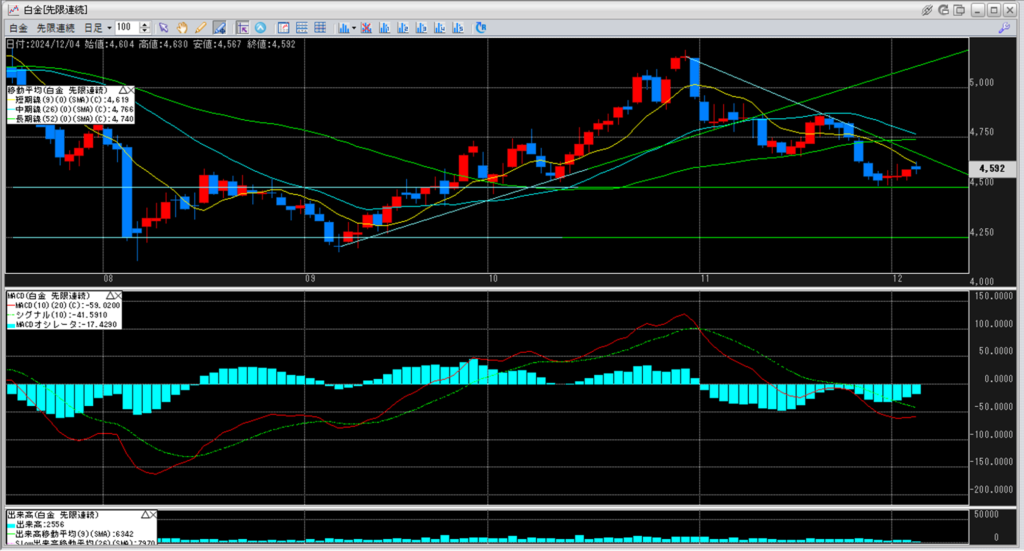
Task: Collapse the moving average legend with triangle
Action: coord(123,90)
